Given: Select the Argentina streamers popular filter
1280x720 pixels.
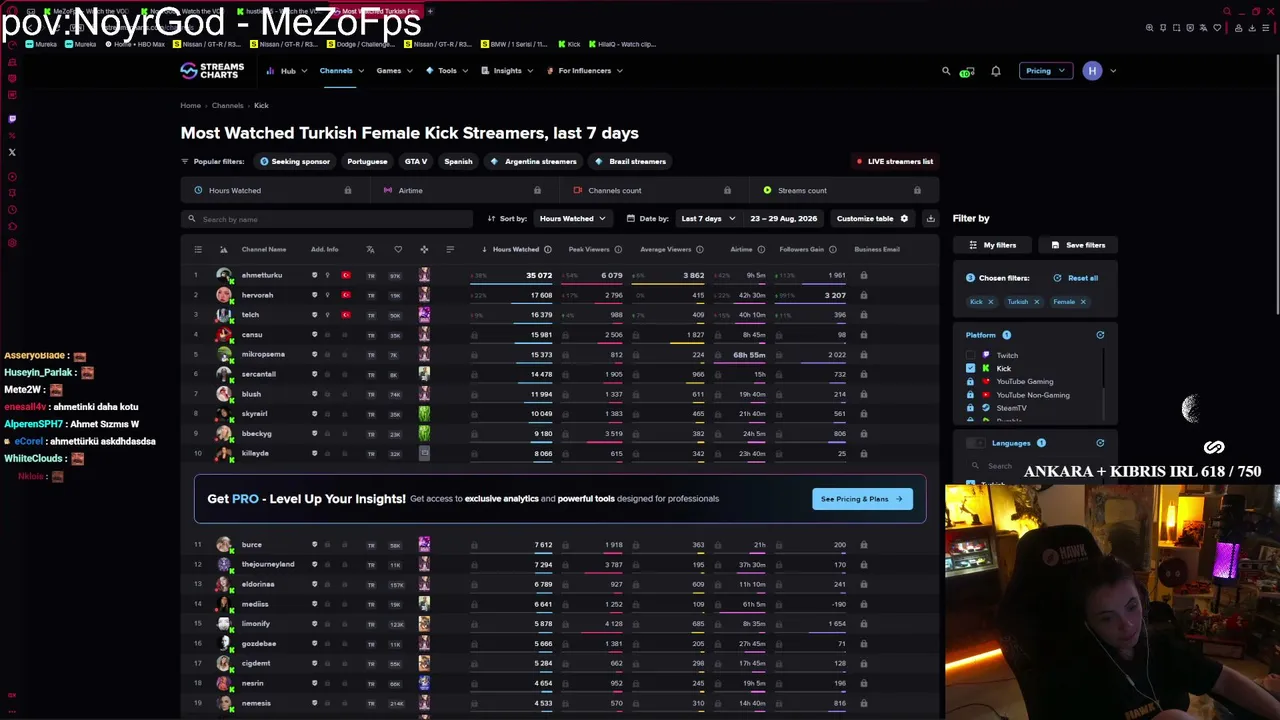Looking at the screenshot, I should (534, 161).
